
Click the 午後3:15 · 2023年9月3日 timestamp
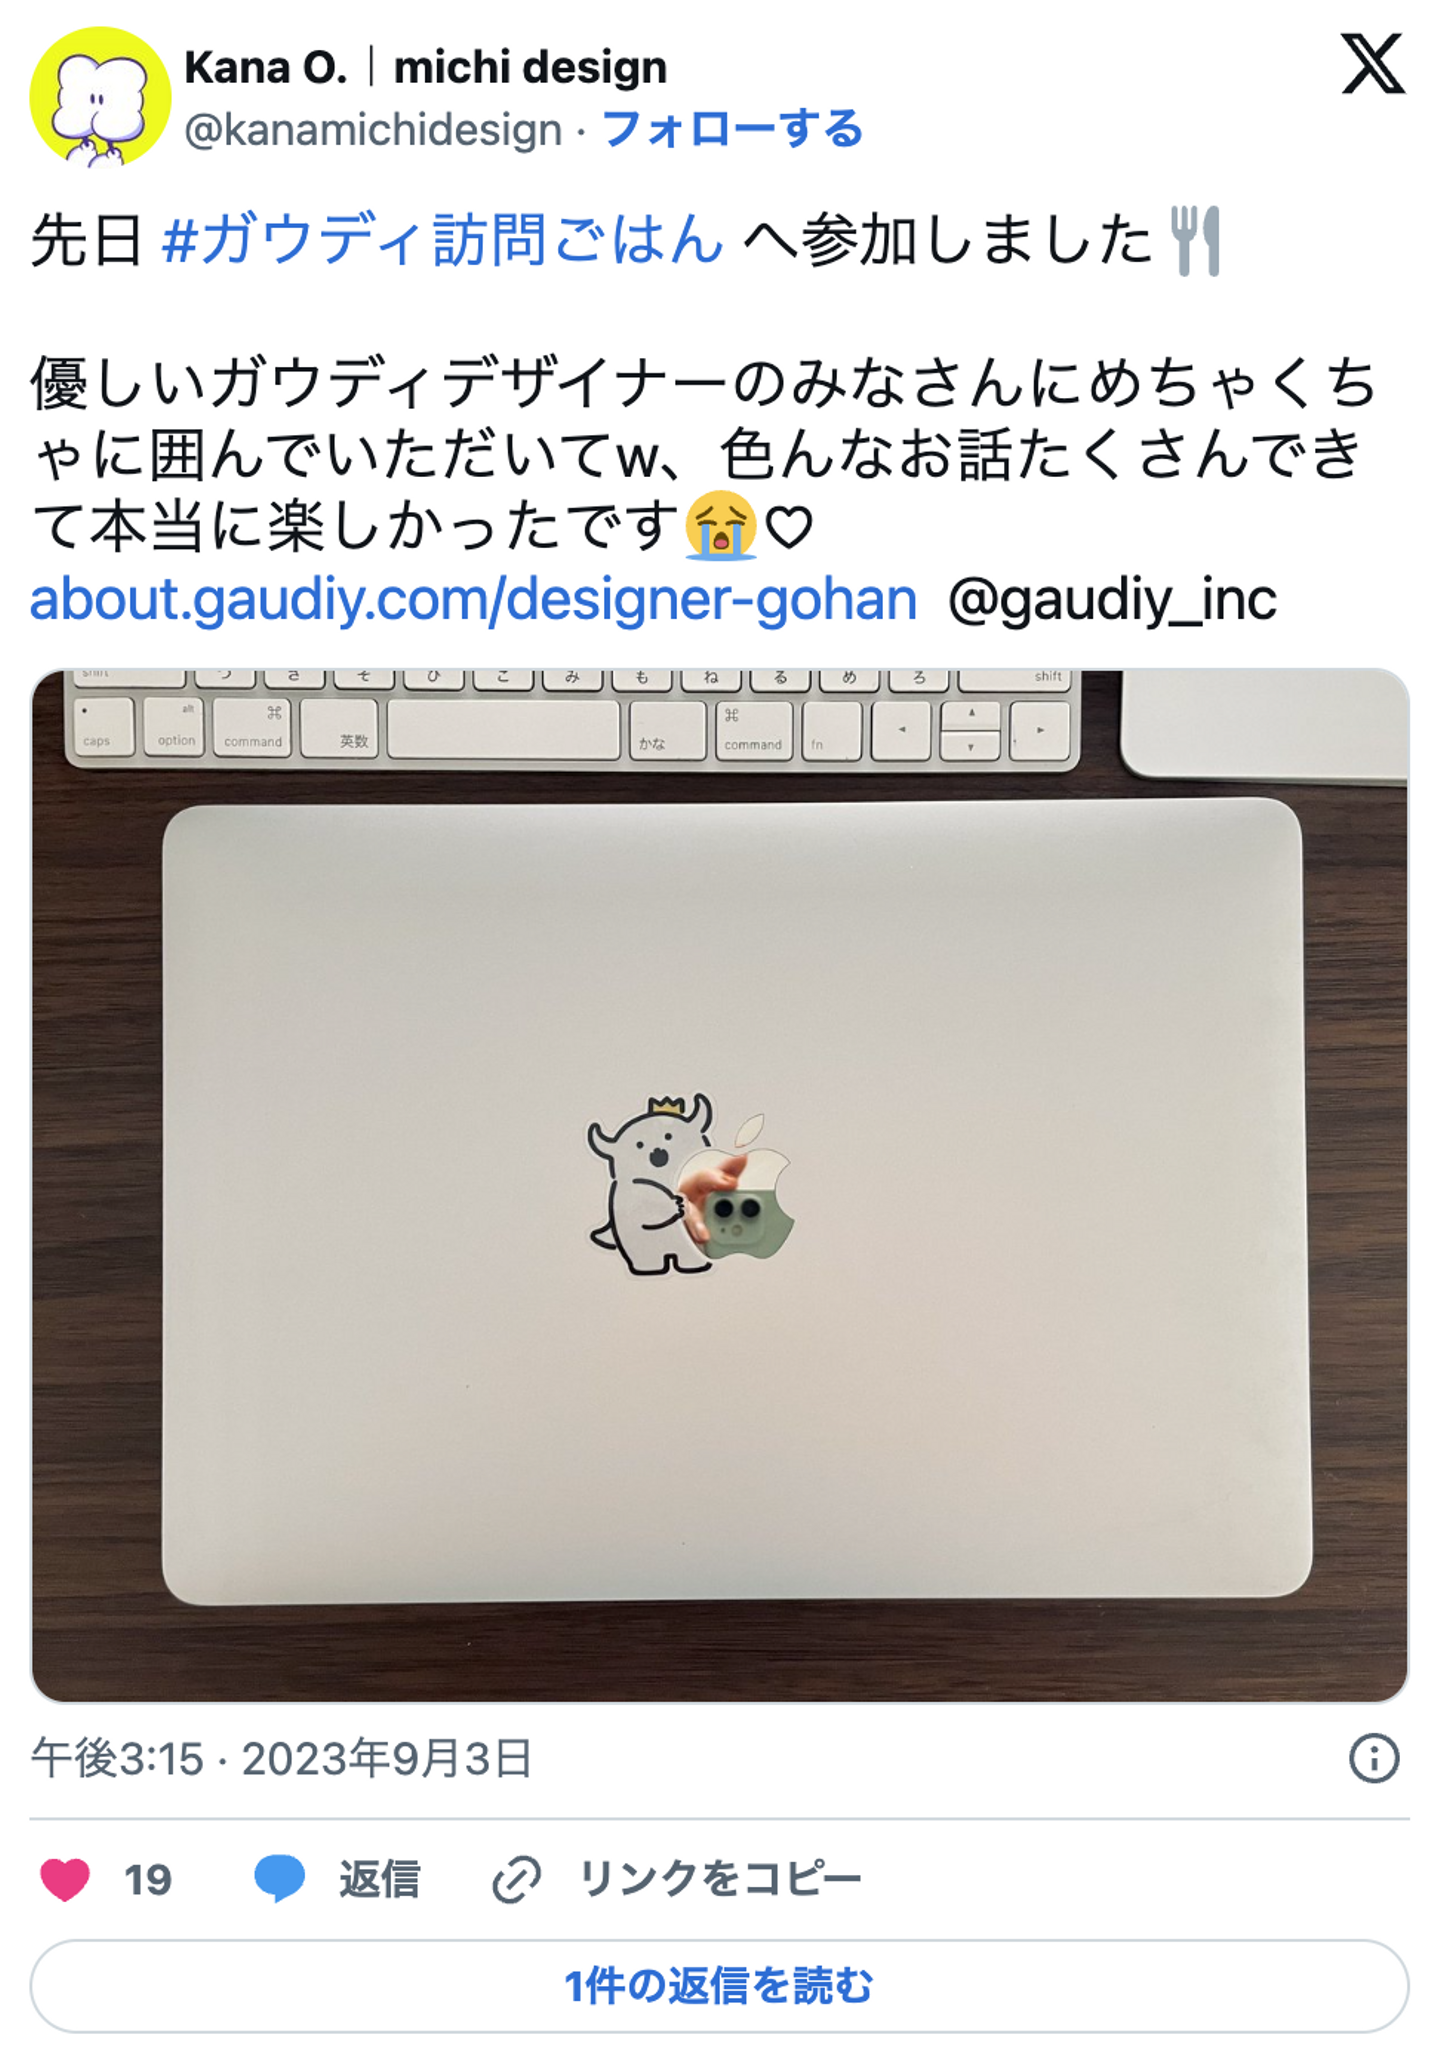(x=281, y=1757)
